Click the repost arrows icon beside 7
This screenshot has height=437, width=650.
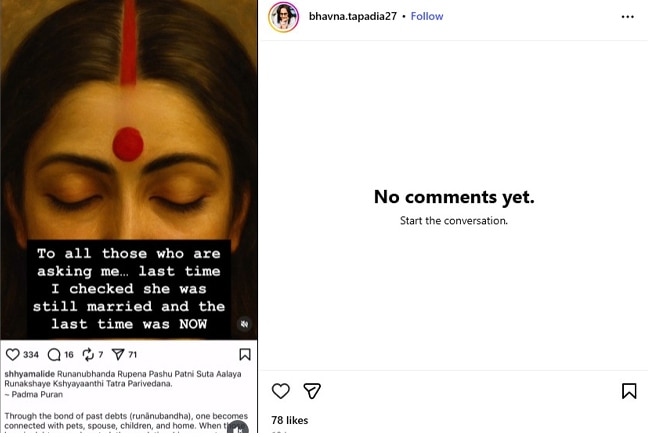coord(88,355)
